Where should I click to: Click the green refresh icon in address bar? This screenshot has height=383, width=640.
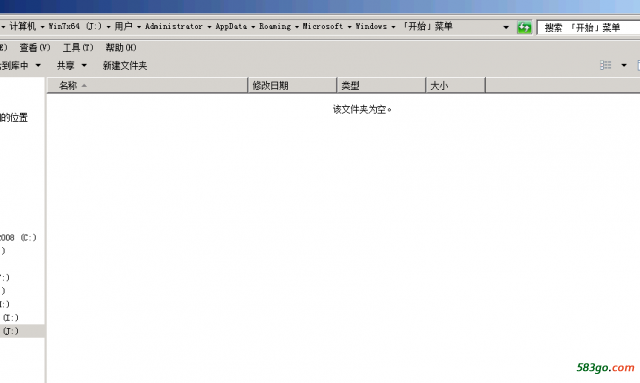click(524, 27)
